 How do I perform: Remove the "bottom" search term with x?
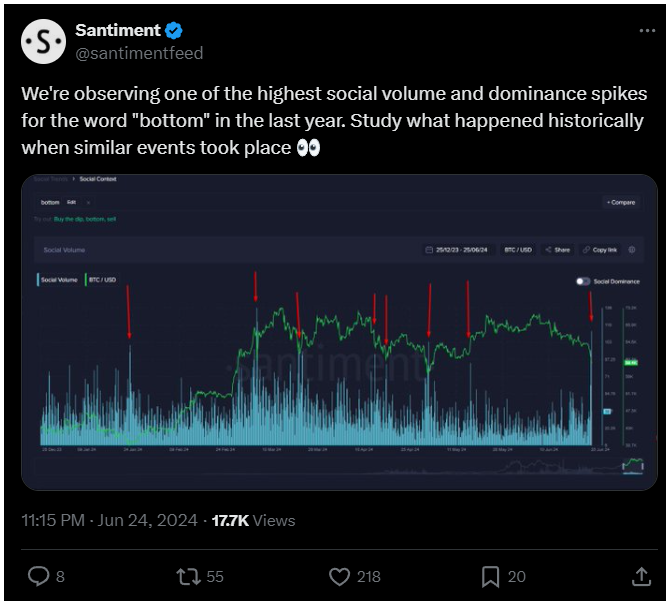(x=88, y=203)
